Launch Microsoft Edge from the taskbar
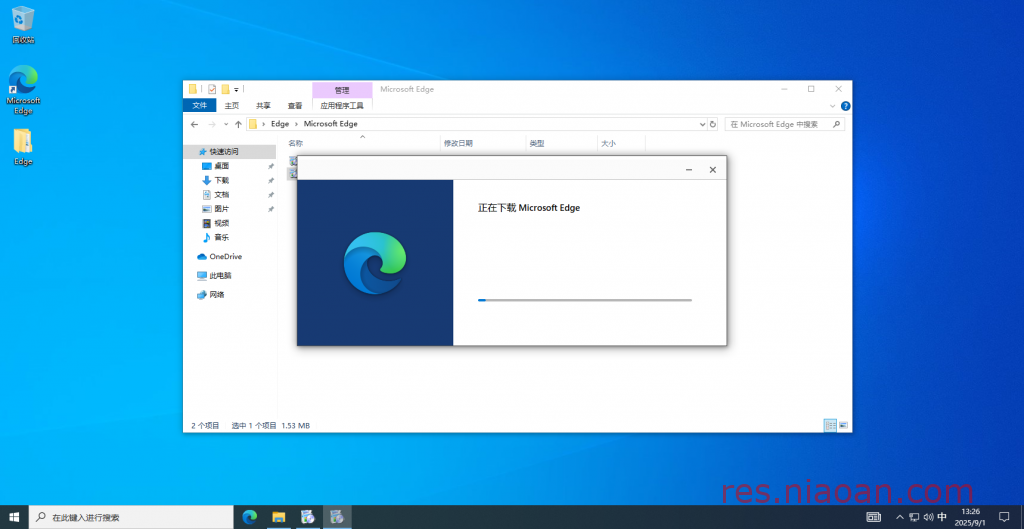The width and height of the screenshot is (1024, 529). 249,517
